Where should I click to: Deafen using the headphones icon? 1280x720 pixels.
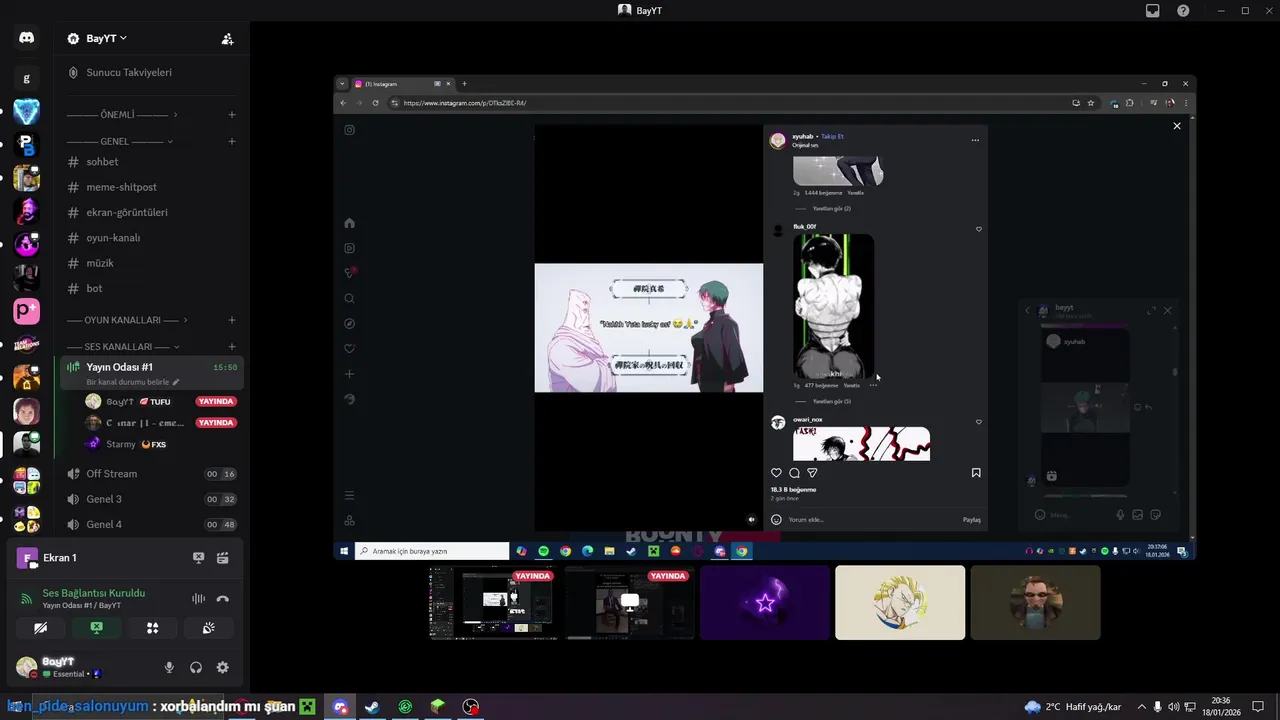[196, 667]
